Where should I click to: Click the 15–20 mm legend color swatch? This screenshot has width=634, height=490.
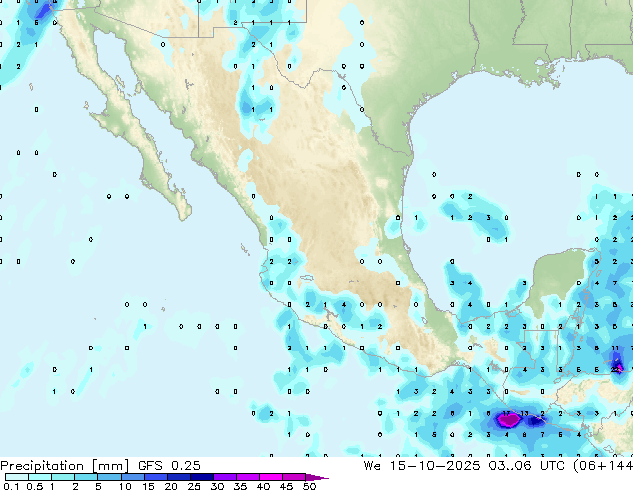pyautogui.click(x=155, y=477)
